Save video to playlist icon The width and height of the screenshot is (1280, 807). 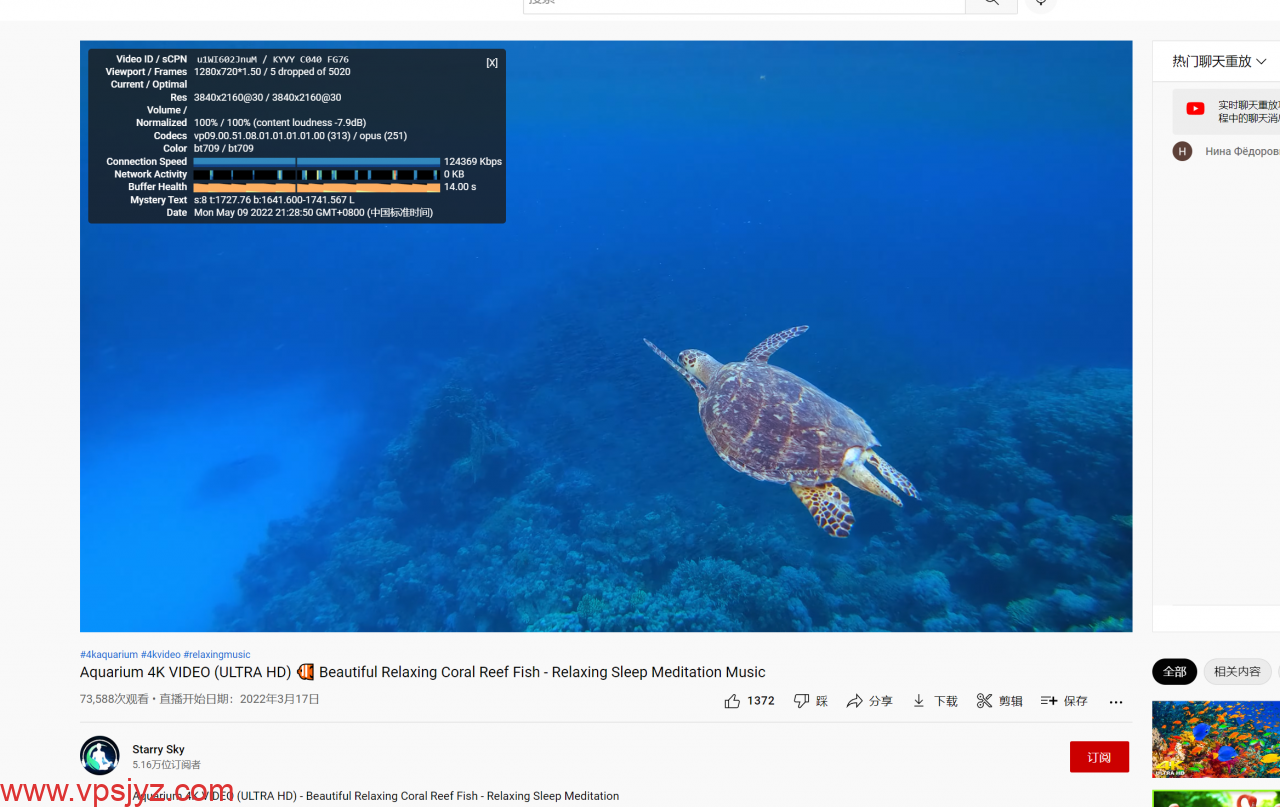(x=1049, y=701)
